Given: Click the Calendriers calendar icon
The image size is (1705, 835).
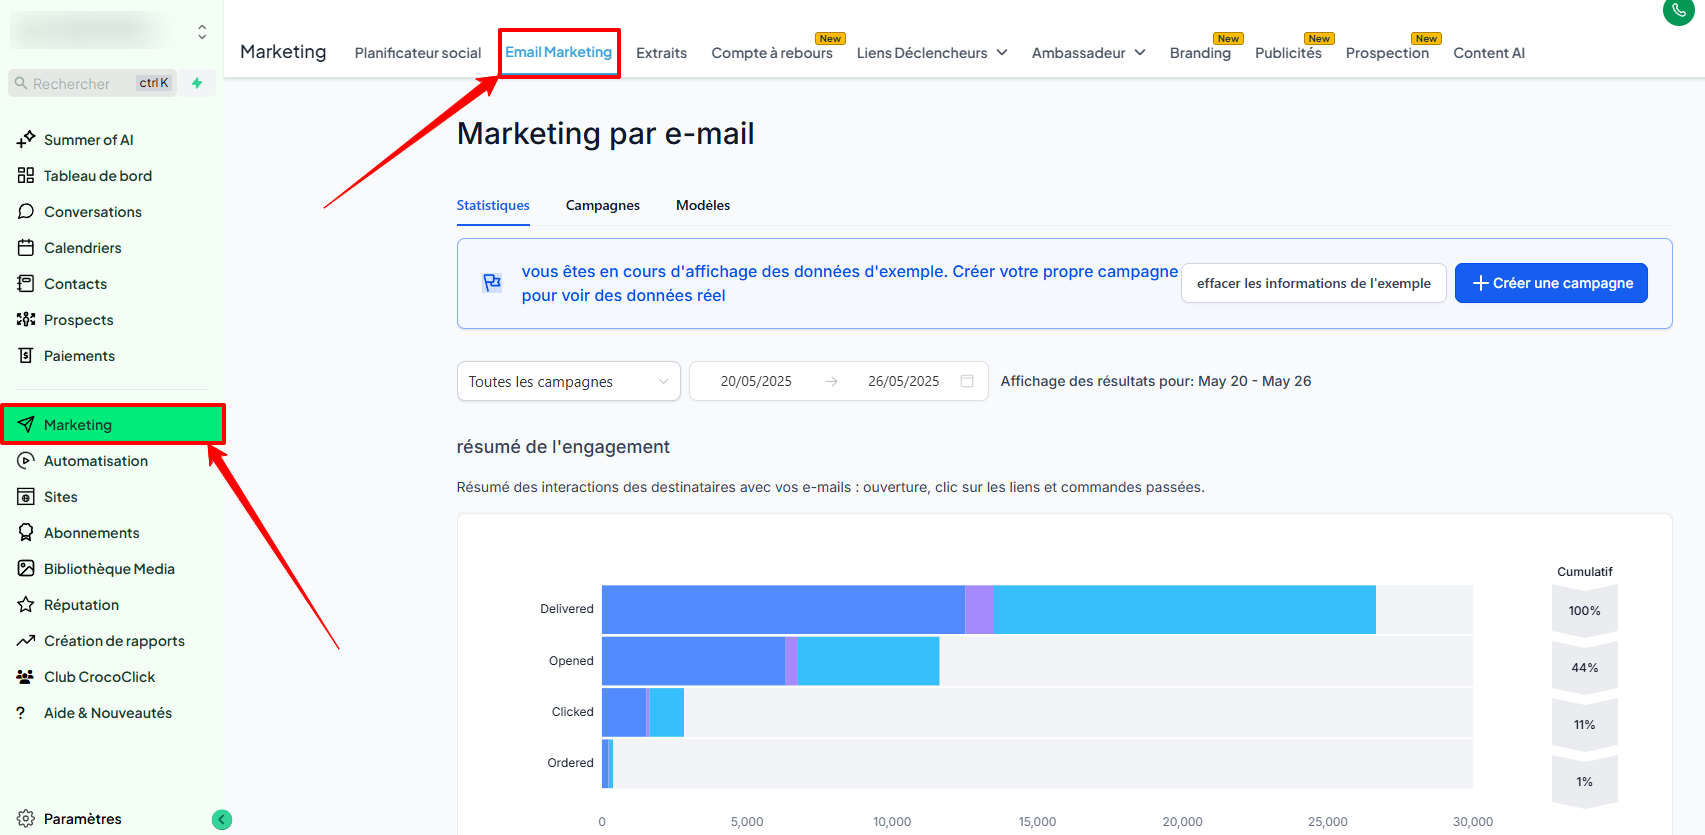Looking at the screenshot, I should [x=26, y=248].
